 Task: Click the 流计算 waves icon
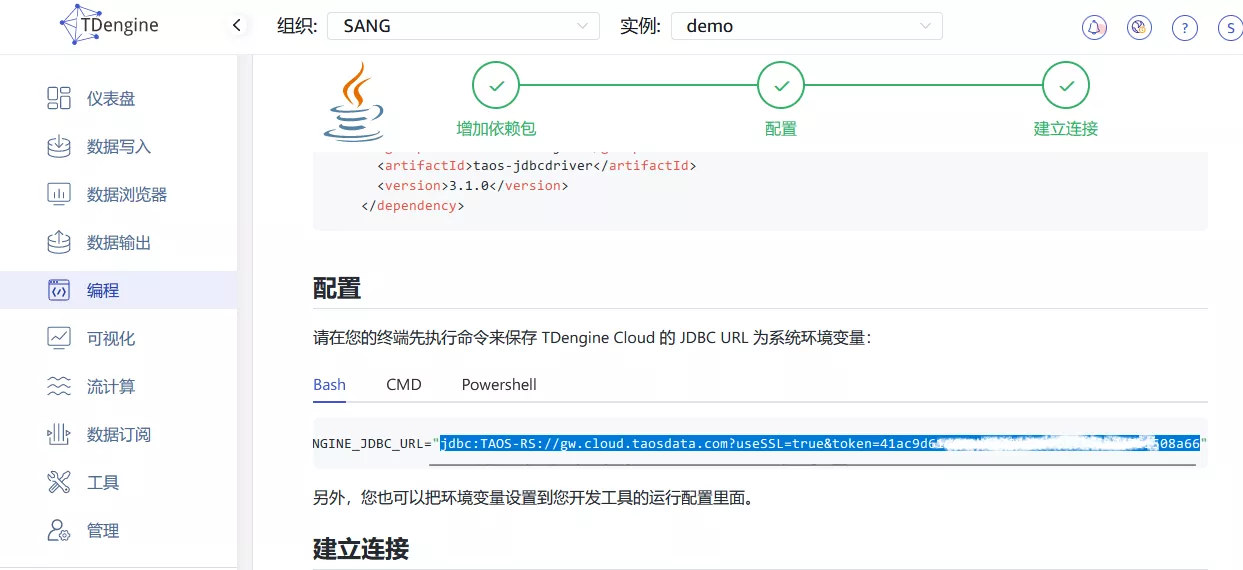point(59,386)
